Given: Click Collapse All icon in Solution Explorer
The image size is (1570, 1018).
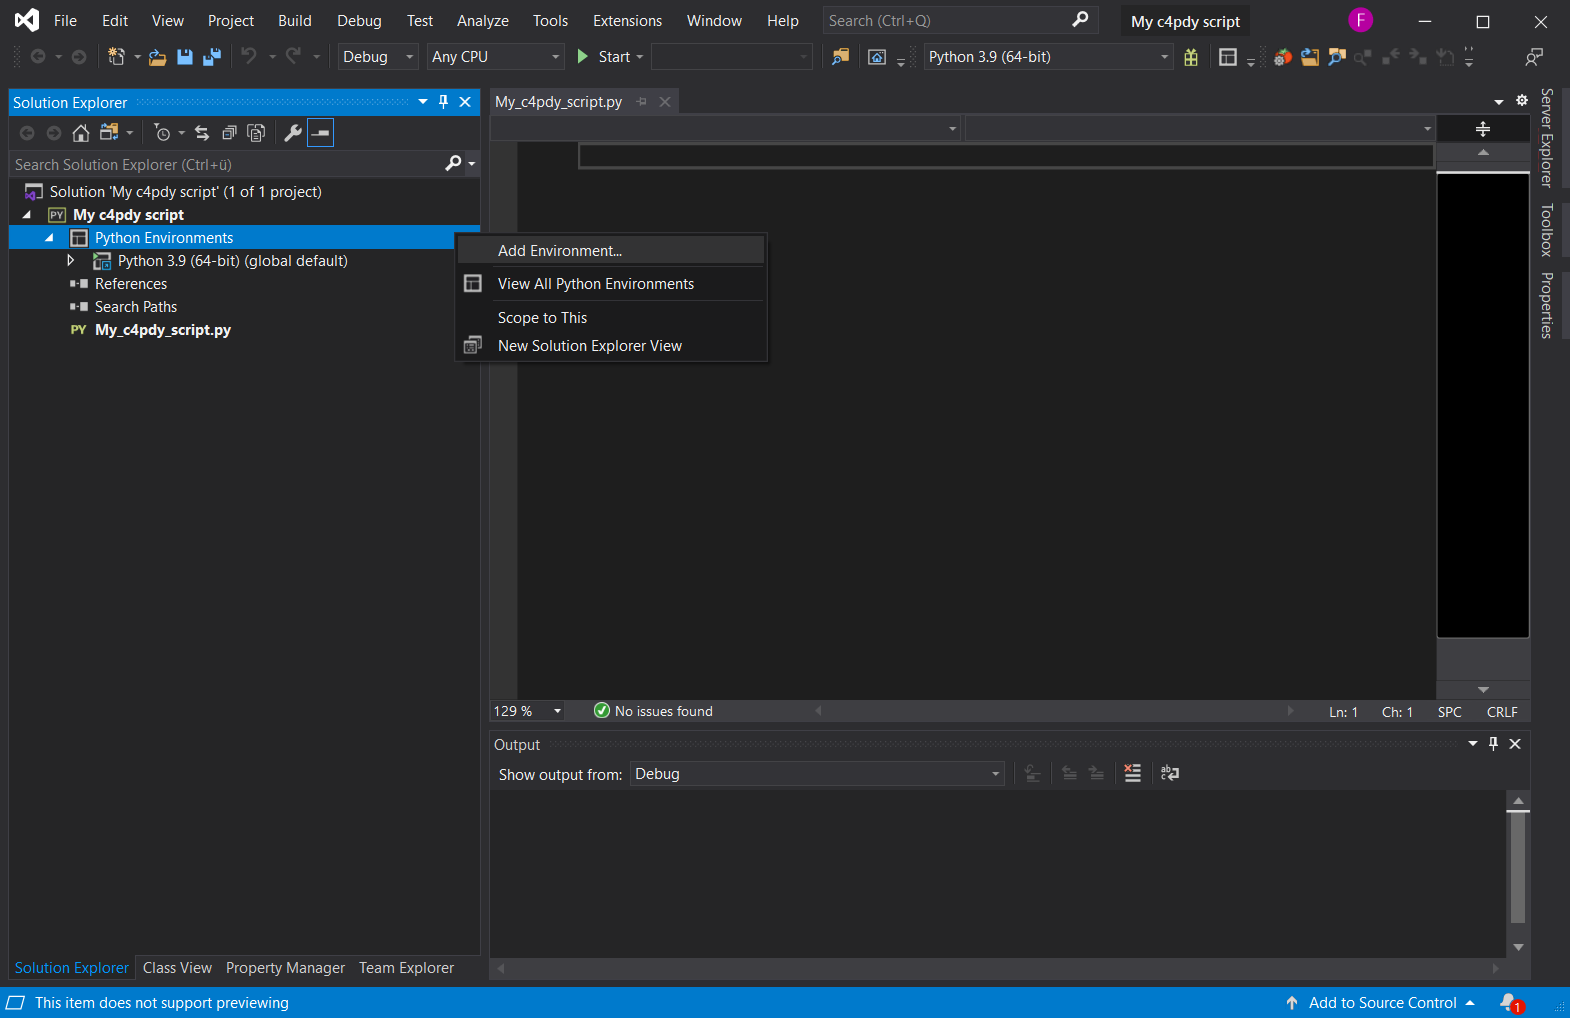Looking at the screenshot, I should tap(229, 133).
